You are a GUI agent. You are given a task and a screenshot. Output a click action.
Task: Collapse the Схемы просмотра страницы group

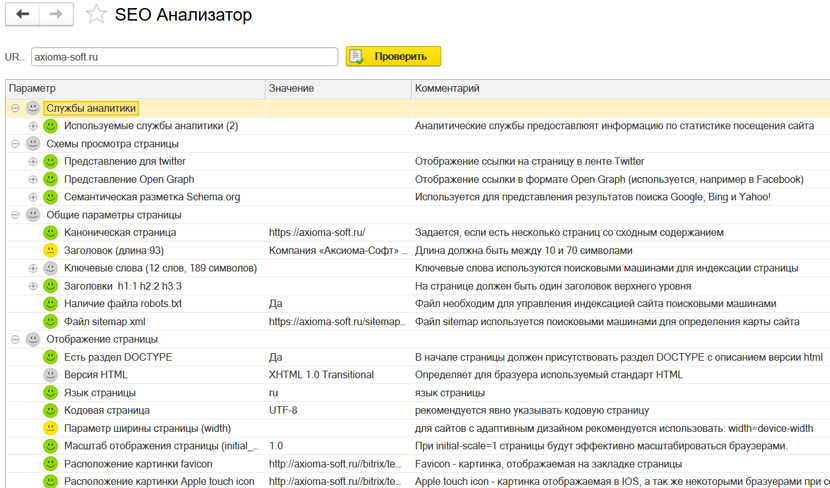[x=15, y=144]
